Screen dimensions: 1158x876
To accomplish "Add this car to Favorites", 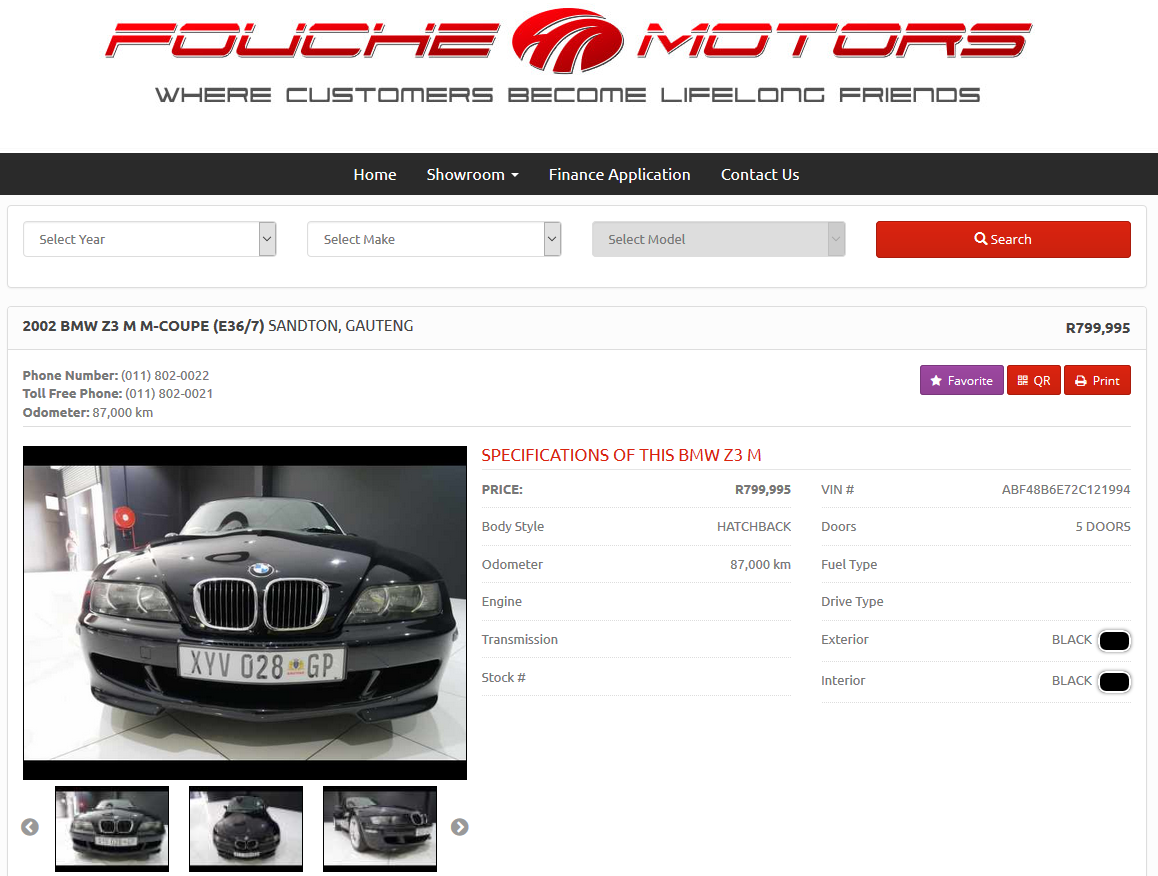I will tap(962, 380).
